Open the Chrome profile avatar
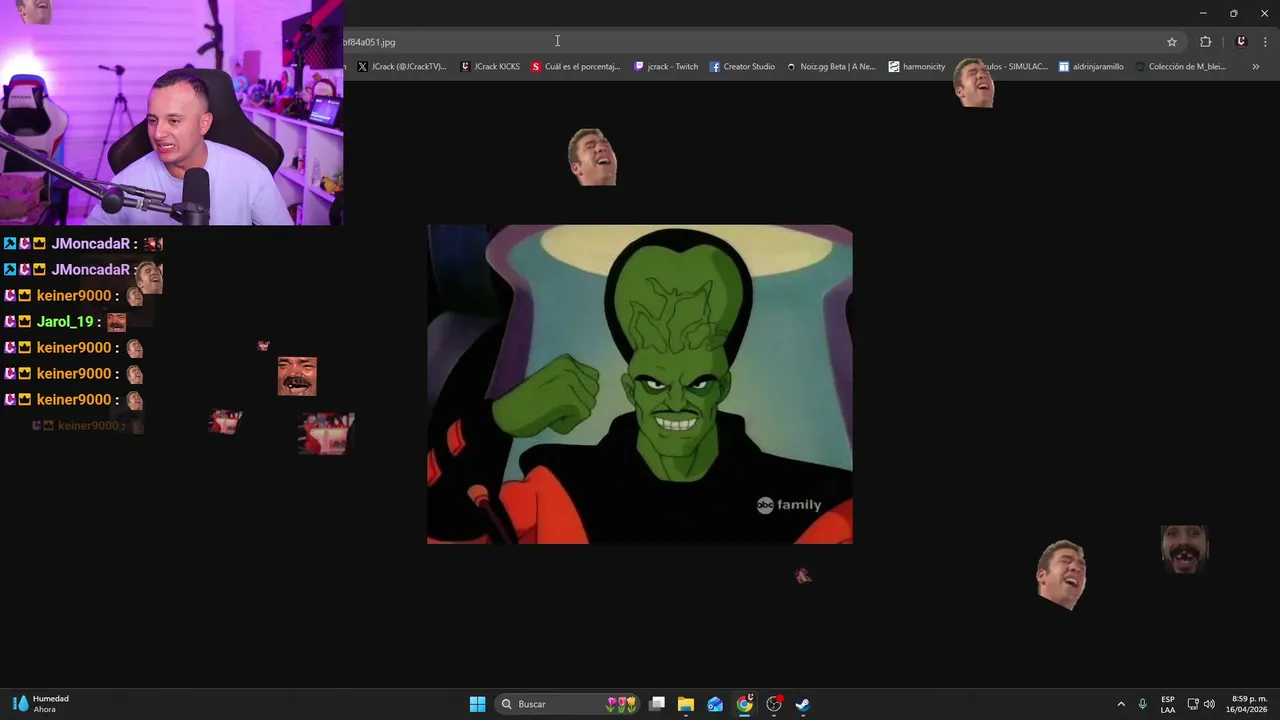This screenshot has width=1280, height=720. click(1241, 42)
